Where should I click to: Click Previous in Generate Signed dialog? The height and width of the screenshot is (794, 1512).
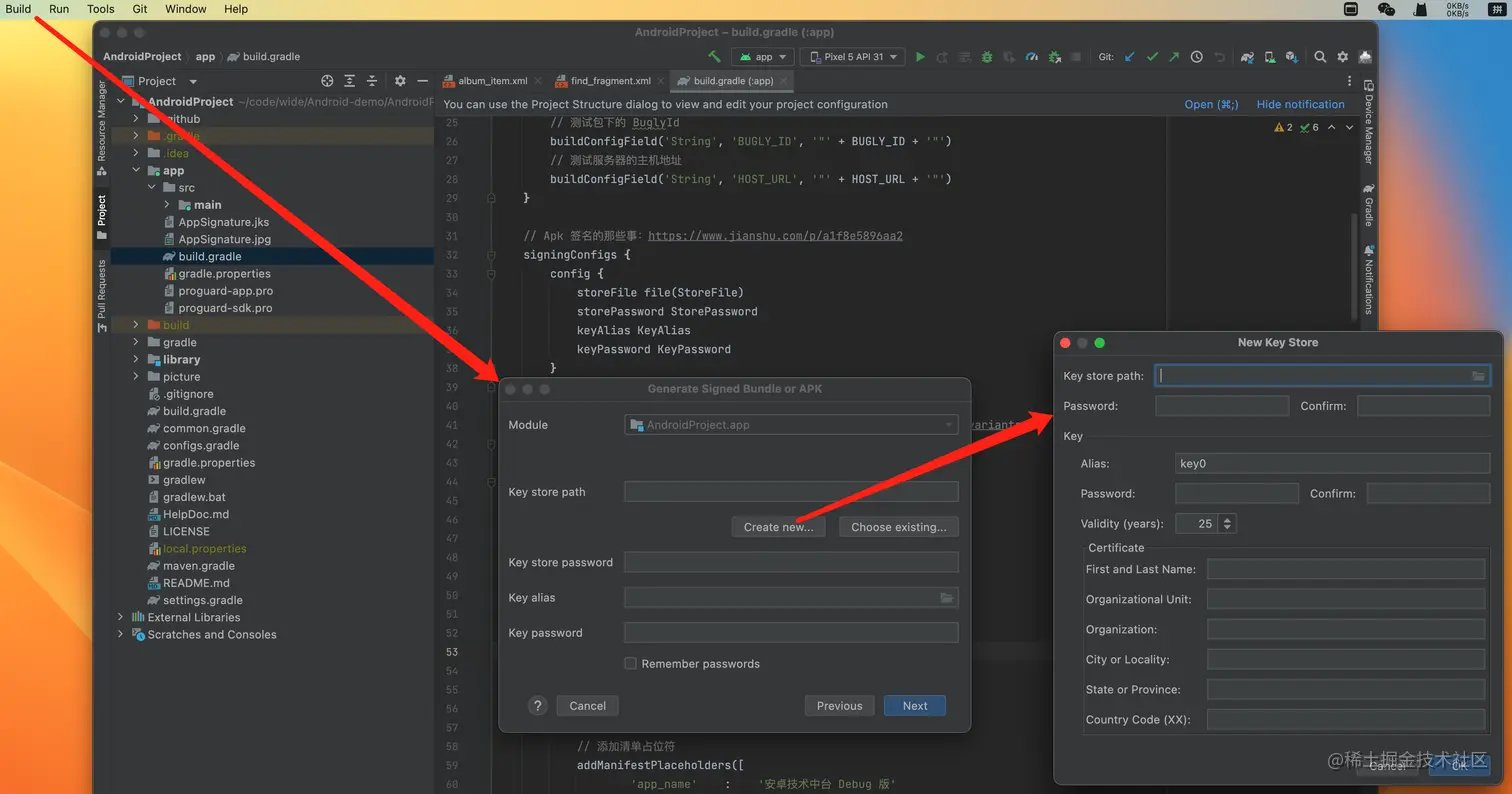point(839,706)
